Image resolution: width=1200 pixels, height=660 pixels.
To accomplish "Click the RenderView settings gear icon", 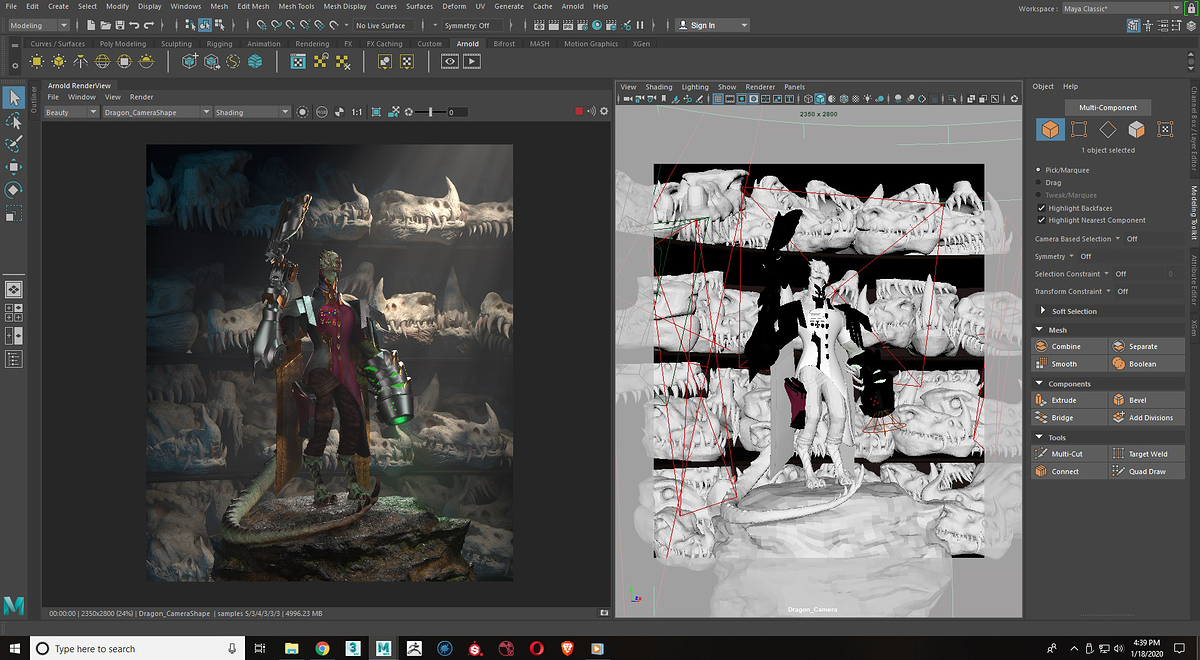I will point(604,111).
